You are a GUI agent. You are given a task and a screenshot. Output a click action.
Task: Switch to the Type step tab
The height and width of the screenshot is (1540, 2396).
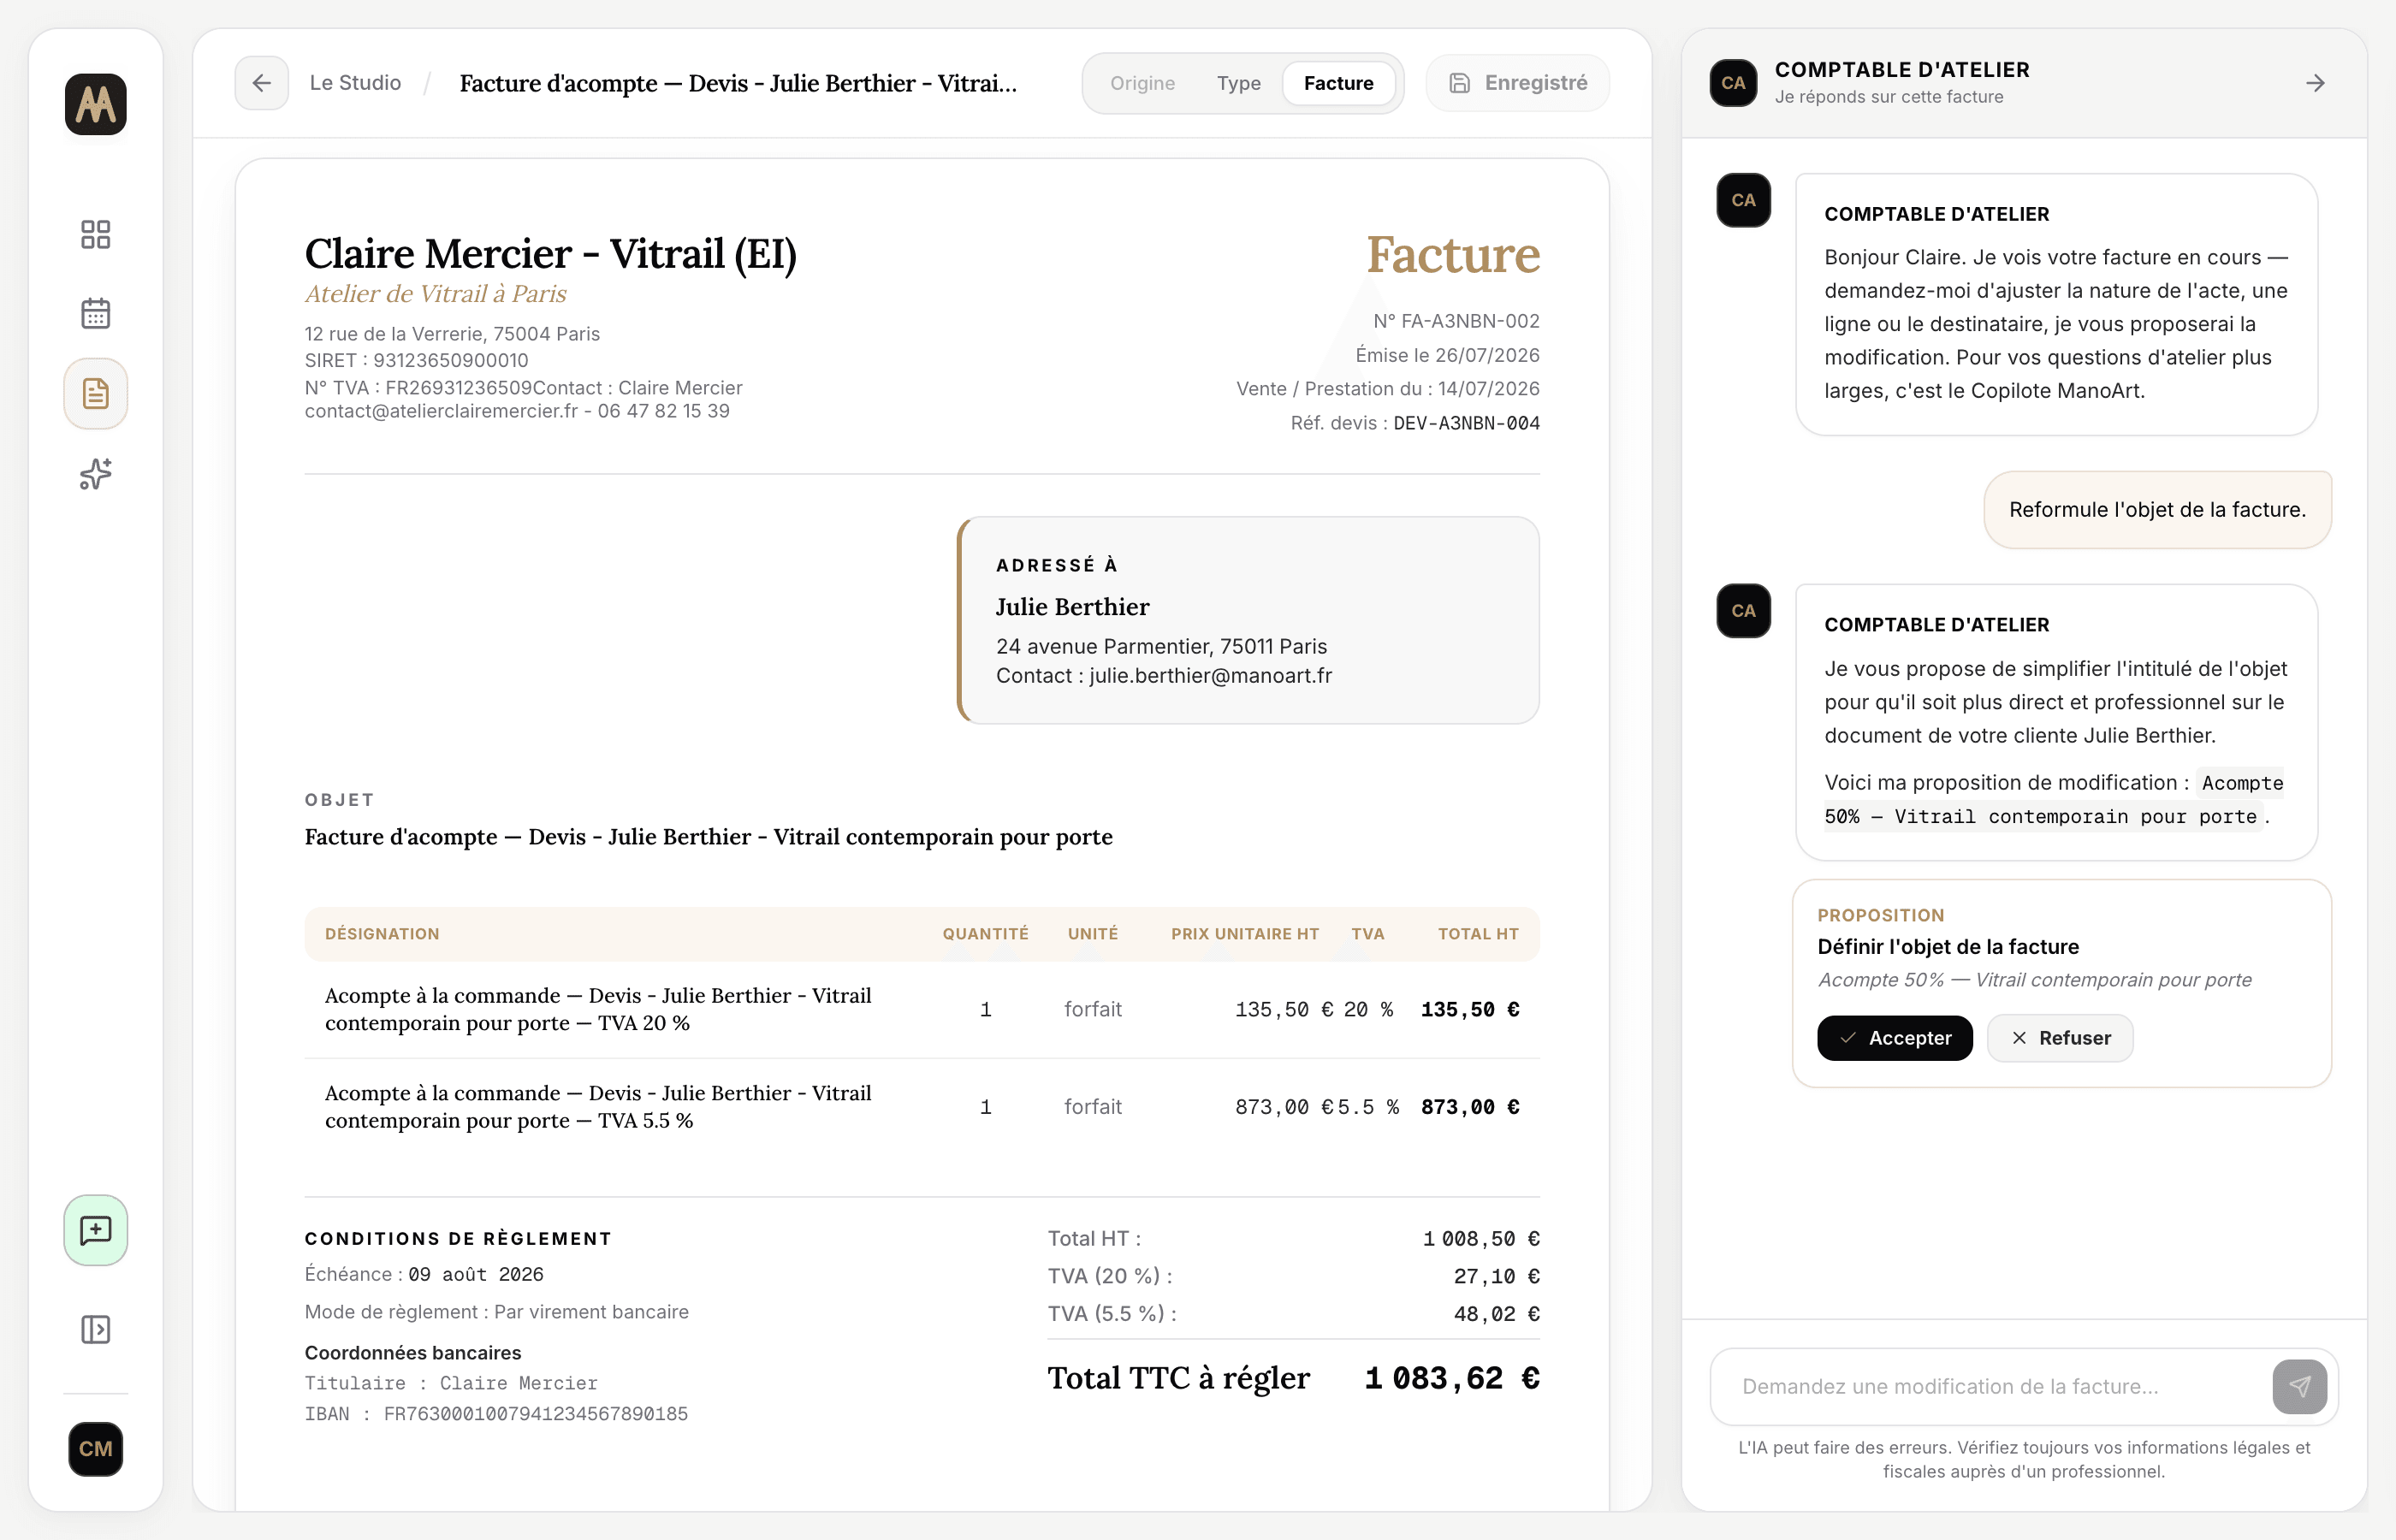(x=1238, y=83)
